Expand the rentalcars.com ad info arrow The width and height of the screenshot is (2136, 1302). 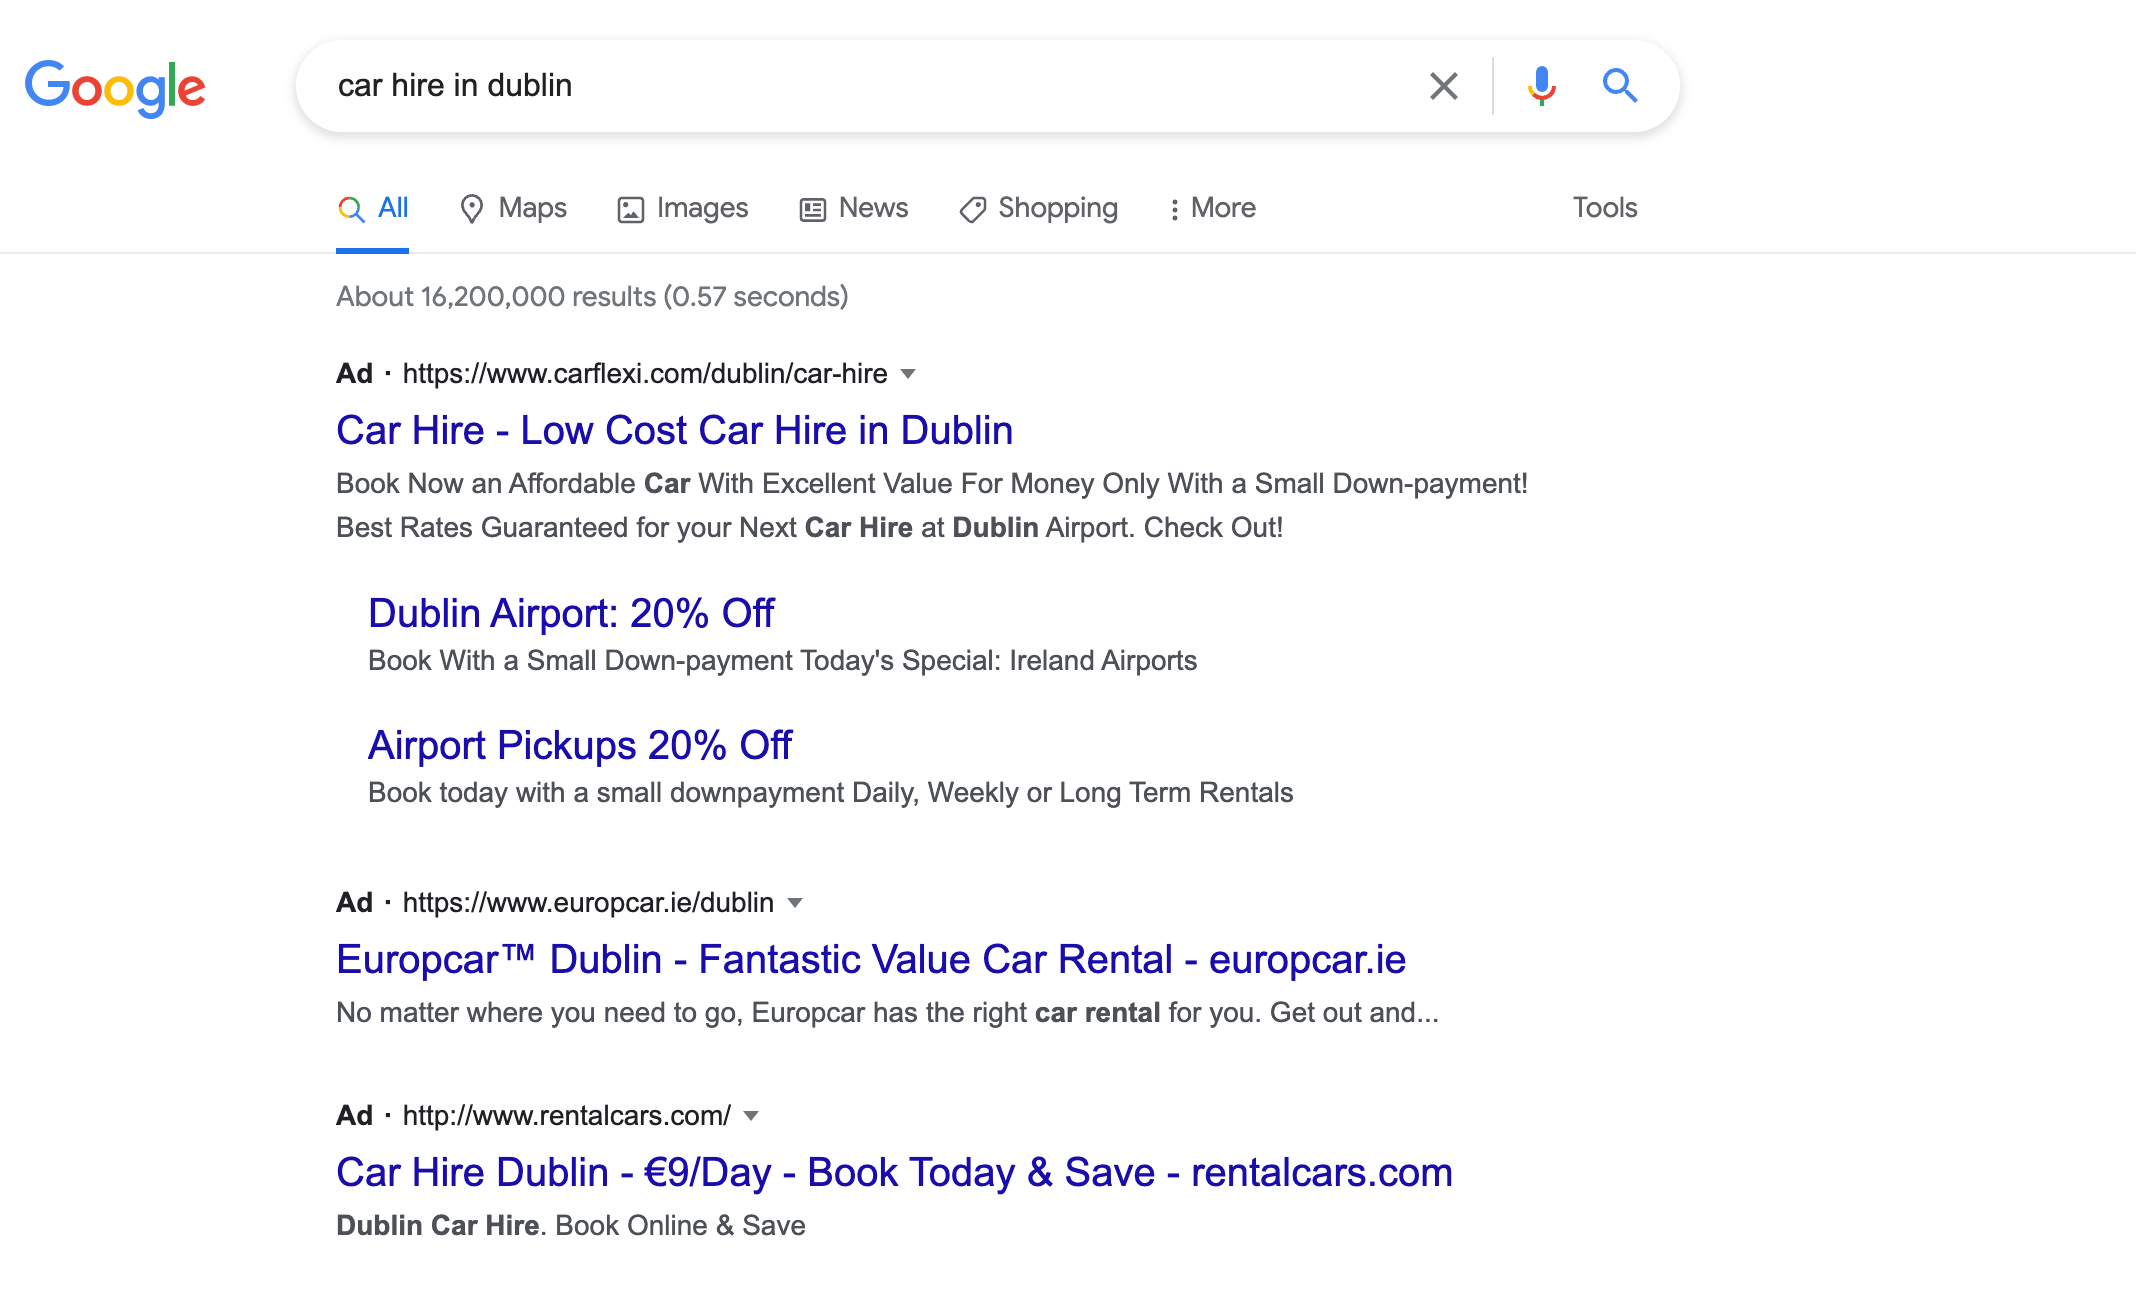click(750, 1116)
